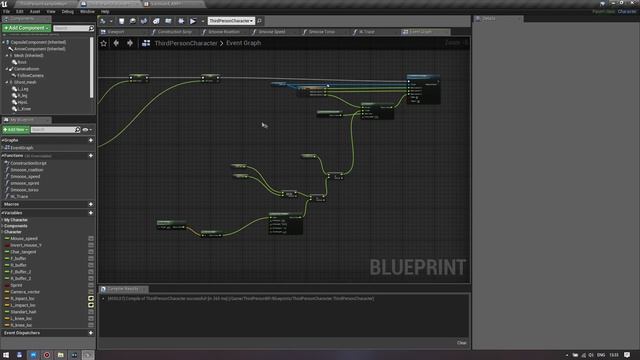Click ThirdPersonCharacter in graph breadcrumb

(186, 43)
